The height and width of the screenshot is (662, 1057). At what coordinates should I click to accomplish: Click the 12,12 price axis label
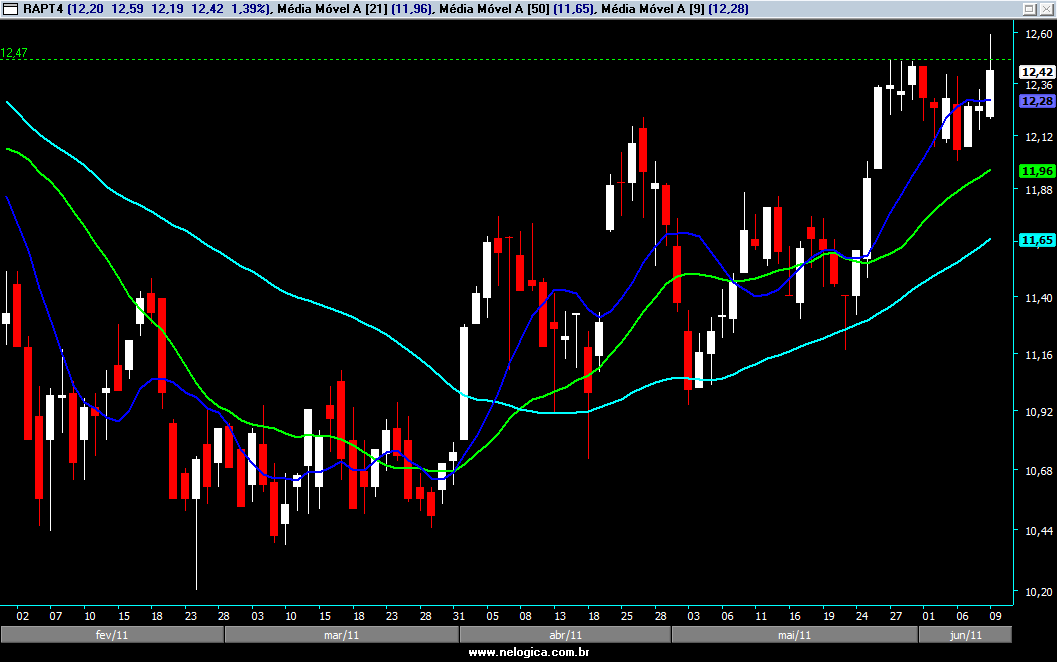[1038, 137]
